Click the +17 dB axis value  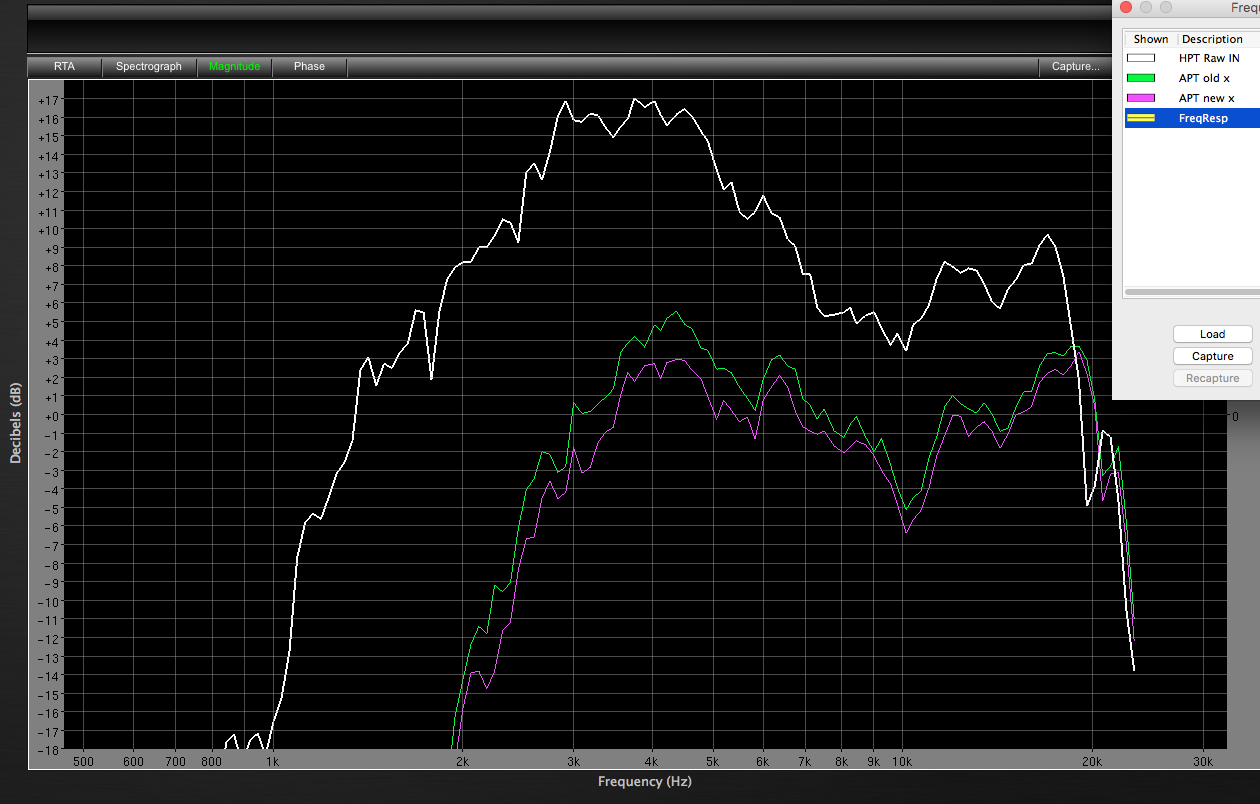pyautogui.click(x=49, y=100)
